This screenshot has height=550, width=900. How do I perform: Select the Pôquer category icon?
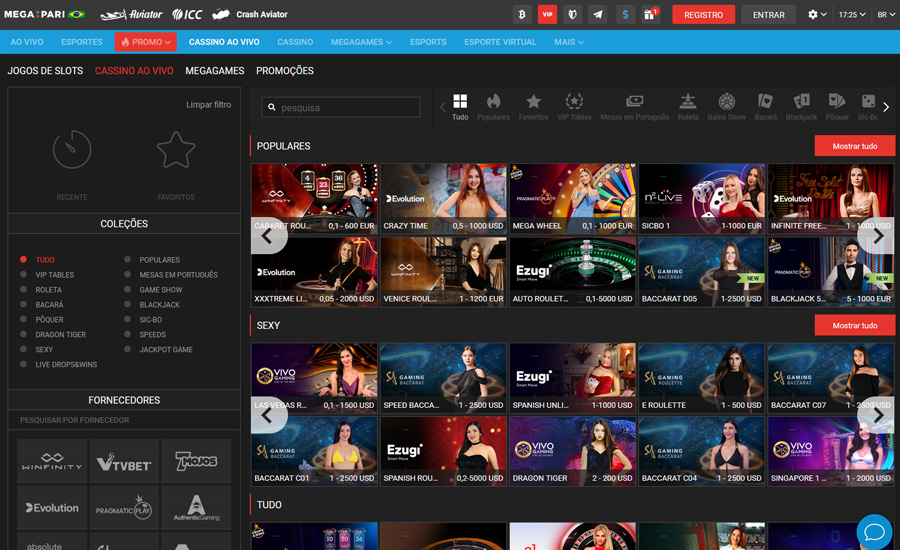[x=837, y=107]
